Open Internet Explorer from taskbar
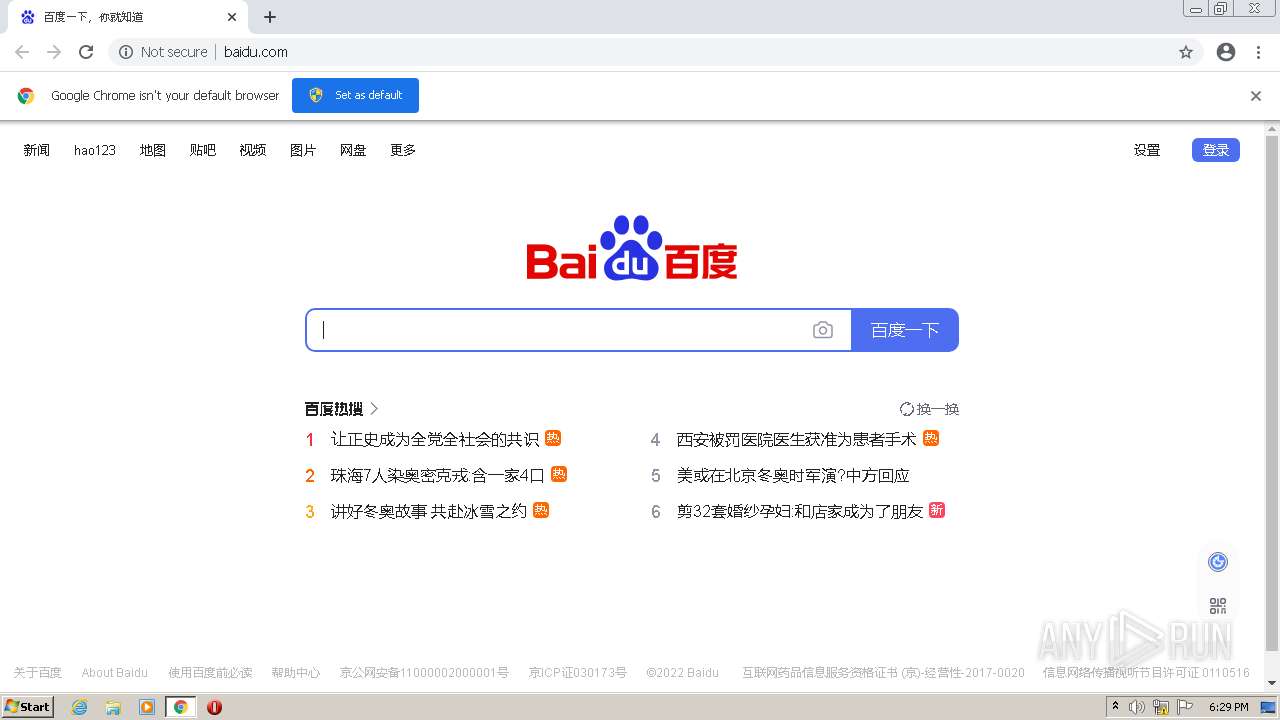Viewport: 1280px width, 720px height. pos(80,707)
